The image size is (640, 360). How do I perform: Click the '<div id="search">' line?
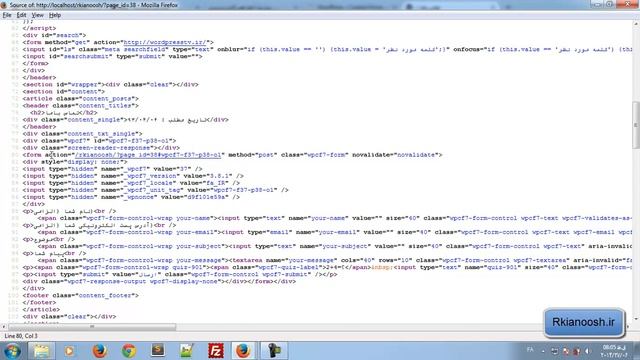point(54,36)
